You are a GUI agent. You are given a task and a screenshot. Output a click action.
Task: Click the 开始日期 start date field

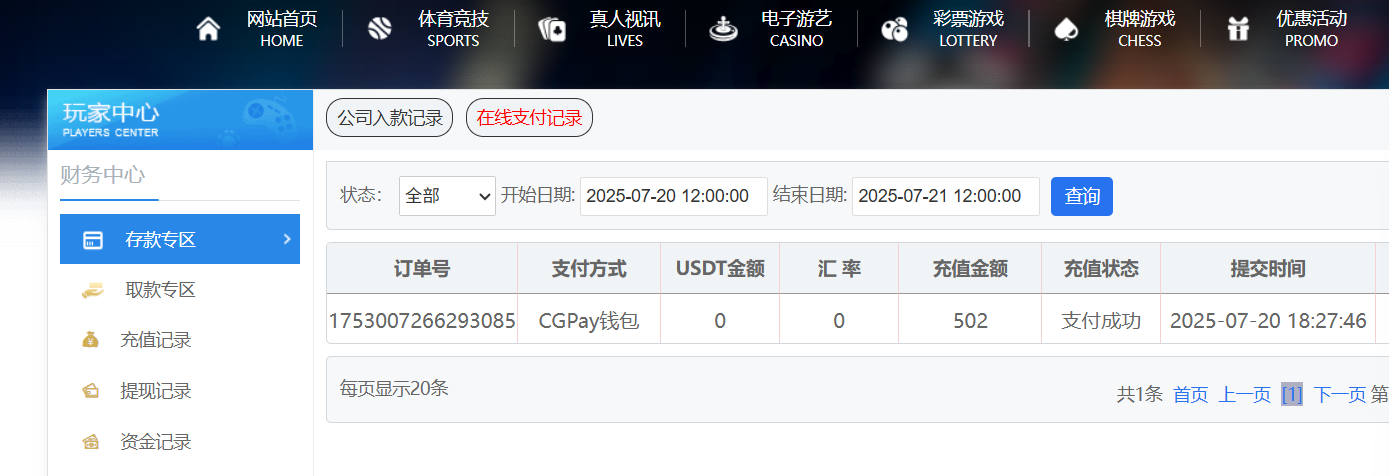pyautogui.click(x=673, y=196)
